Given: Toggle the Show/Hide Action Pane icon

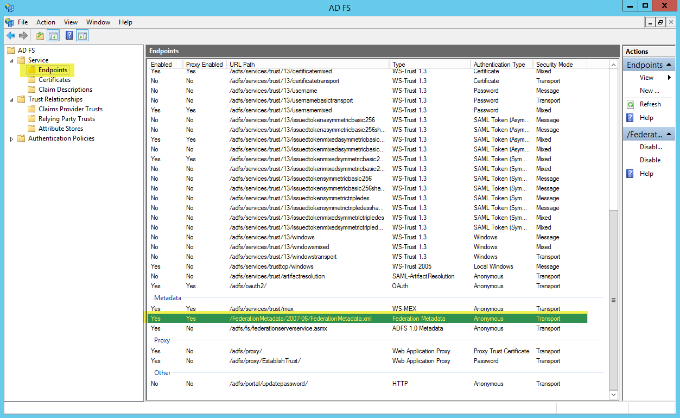Looking at the screenshot, I should (x=81, y=34).
